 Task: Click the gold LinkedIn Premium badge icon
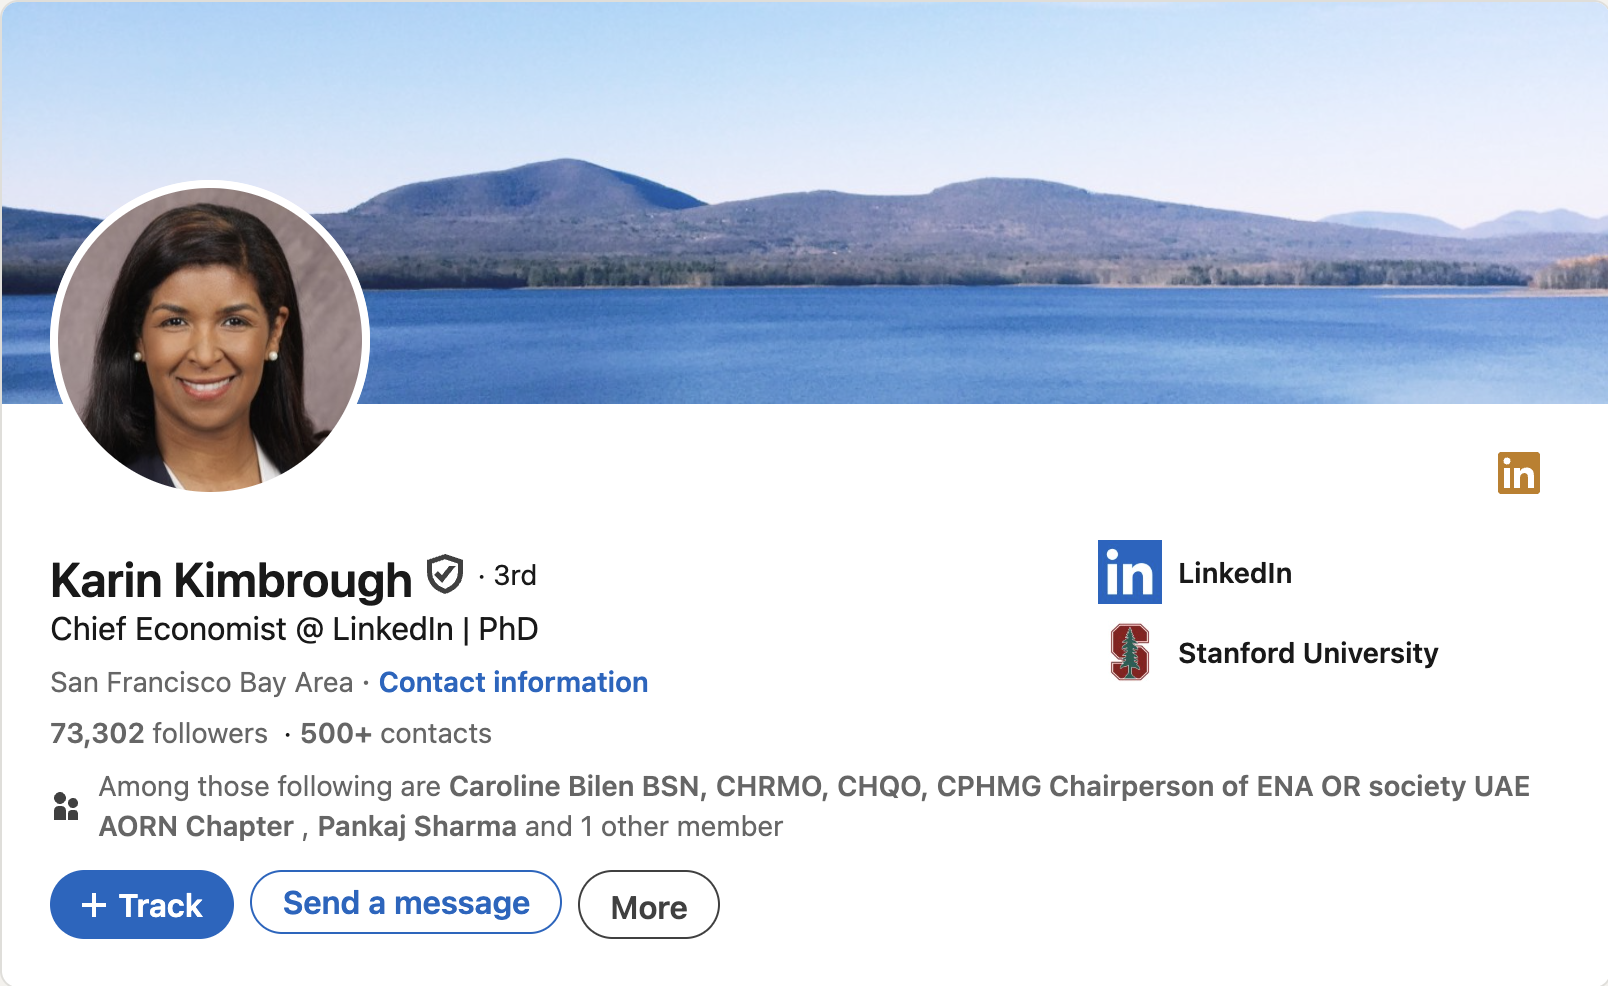1518,473
